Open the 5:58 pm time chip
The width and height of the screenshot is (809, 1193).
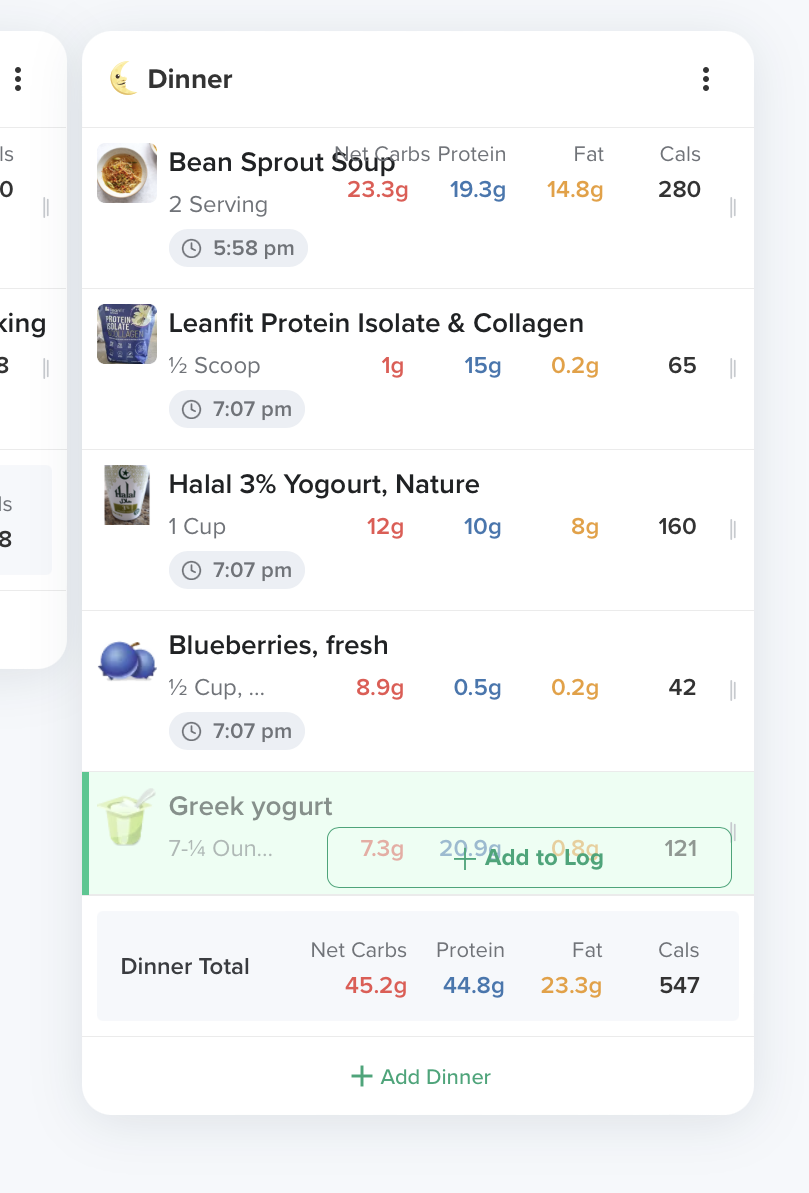point(238,248)
